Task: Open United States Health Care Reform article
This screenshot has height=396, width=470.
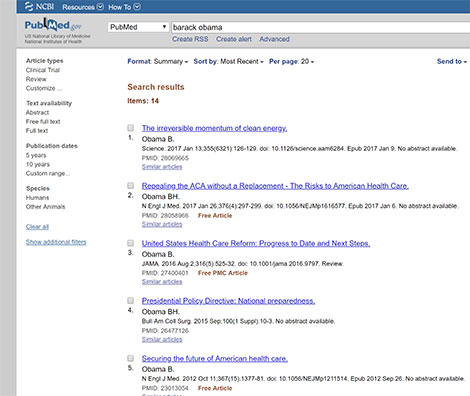Action: point(256,243)
